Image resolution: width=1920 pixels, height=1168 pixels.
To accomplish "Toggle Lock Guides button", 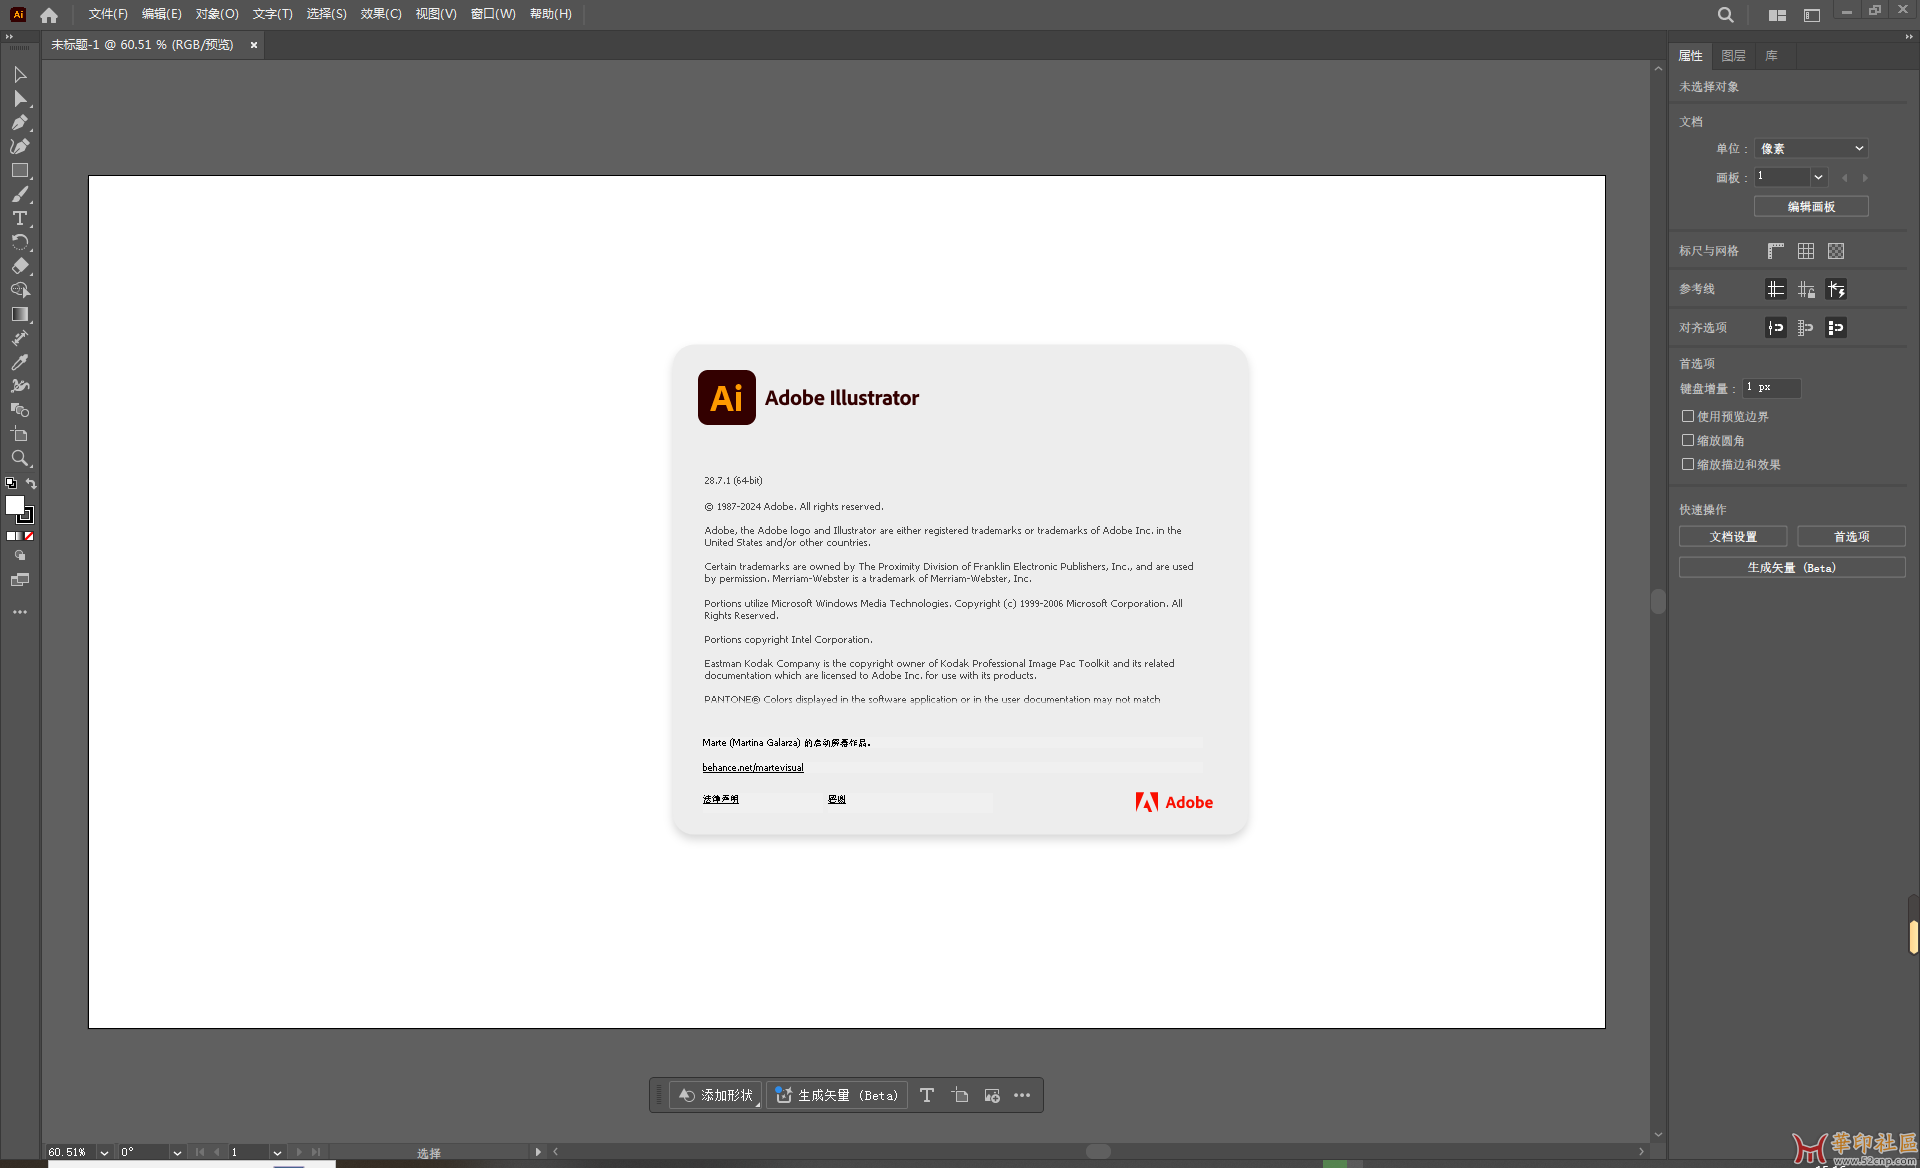I will click(1805, 289).
